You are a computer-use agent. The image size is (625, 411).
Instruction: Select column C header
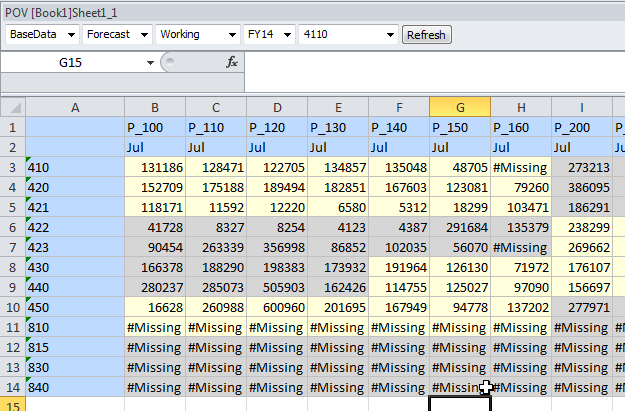[x=216, y=107]
